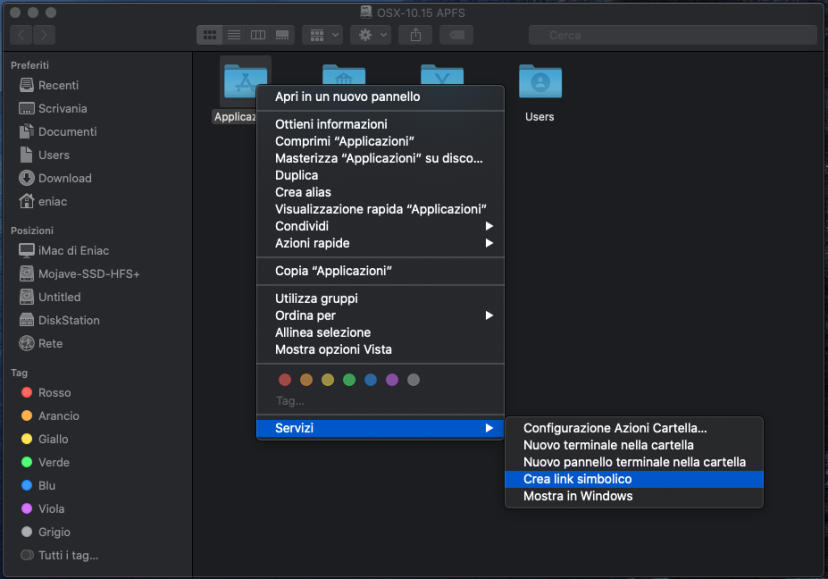
Task: Choose Allinea selezione
Action: tap(380, 332)
